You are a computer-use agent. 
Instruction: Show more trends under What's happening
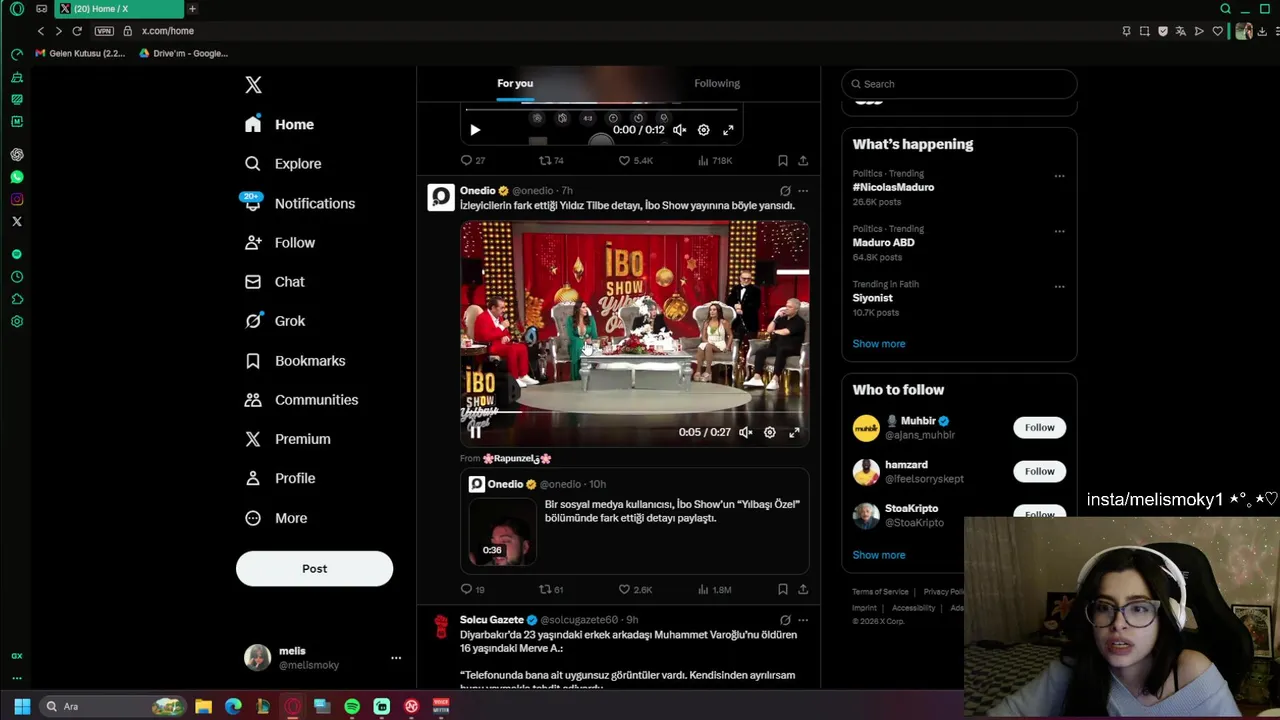(x=878, y=344)
